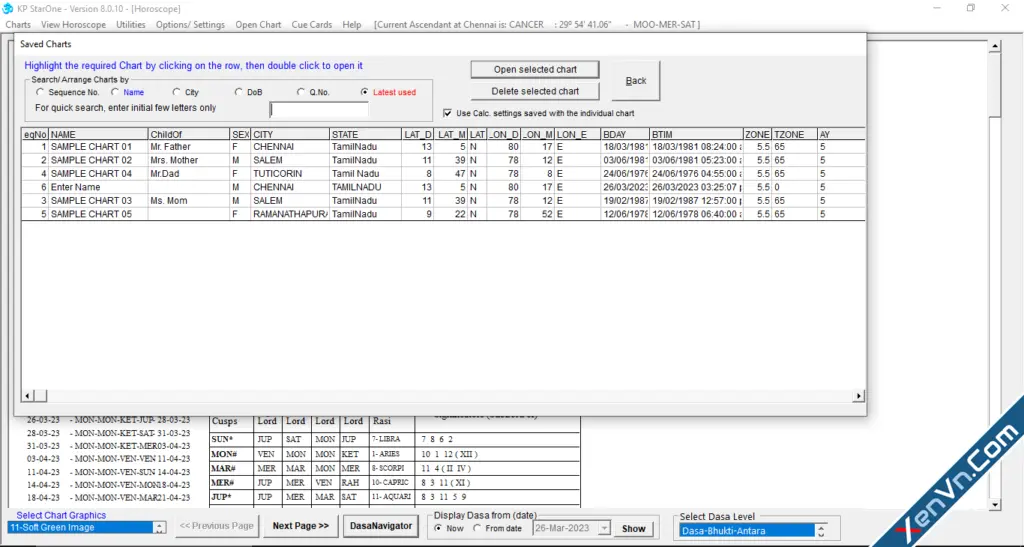Click the TZONE column header

point(794,134)
